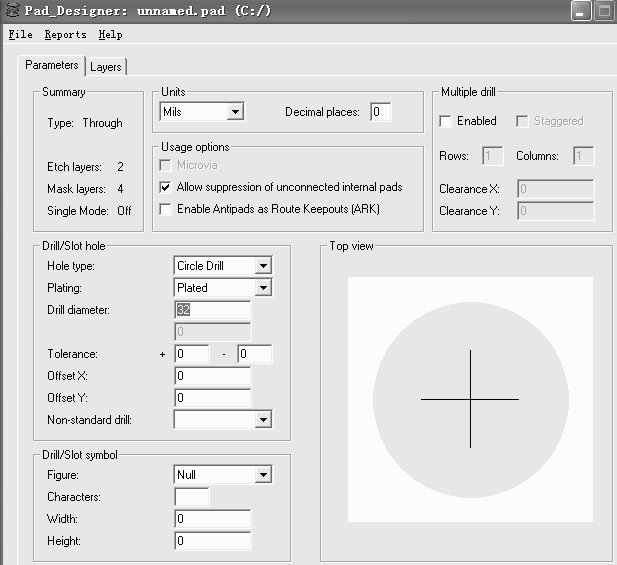This screenshot has width=617, height=565.
Task: Enable Antipads as Route Keepouts checkbox
Action: 165,209
